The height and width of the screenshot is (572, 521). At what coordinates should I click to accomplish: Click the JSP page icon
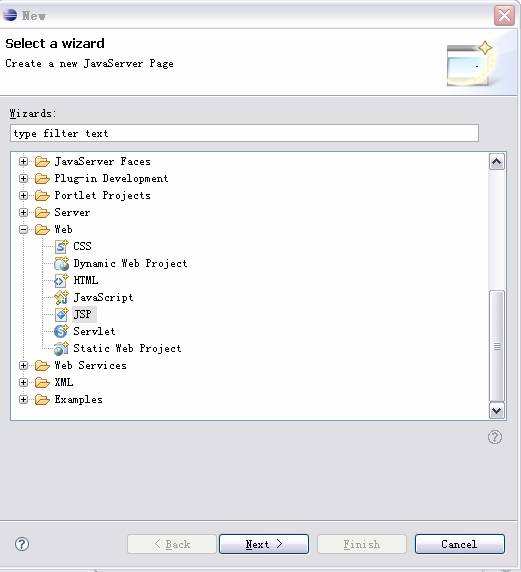(x=61, y=314)
